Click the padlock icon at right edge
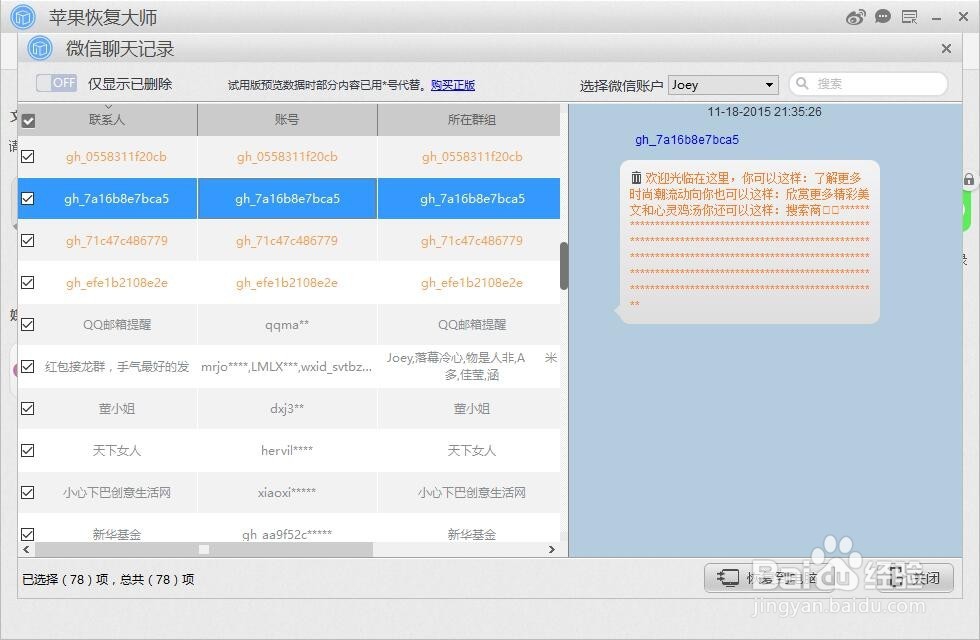This screenshot has height=640, width=980. [969, 180]
